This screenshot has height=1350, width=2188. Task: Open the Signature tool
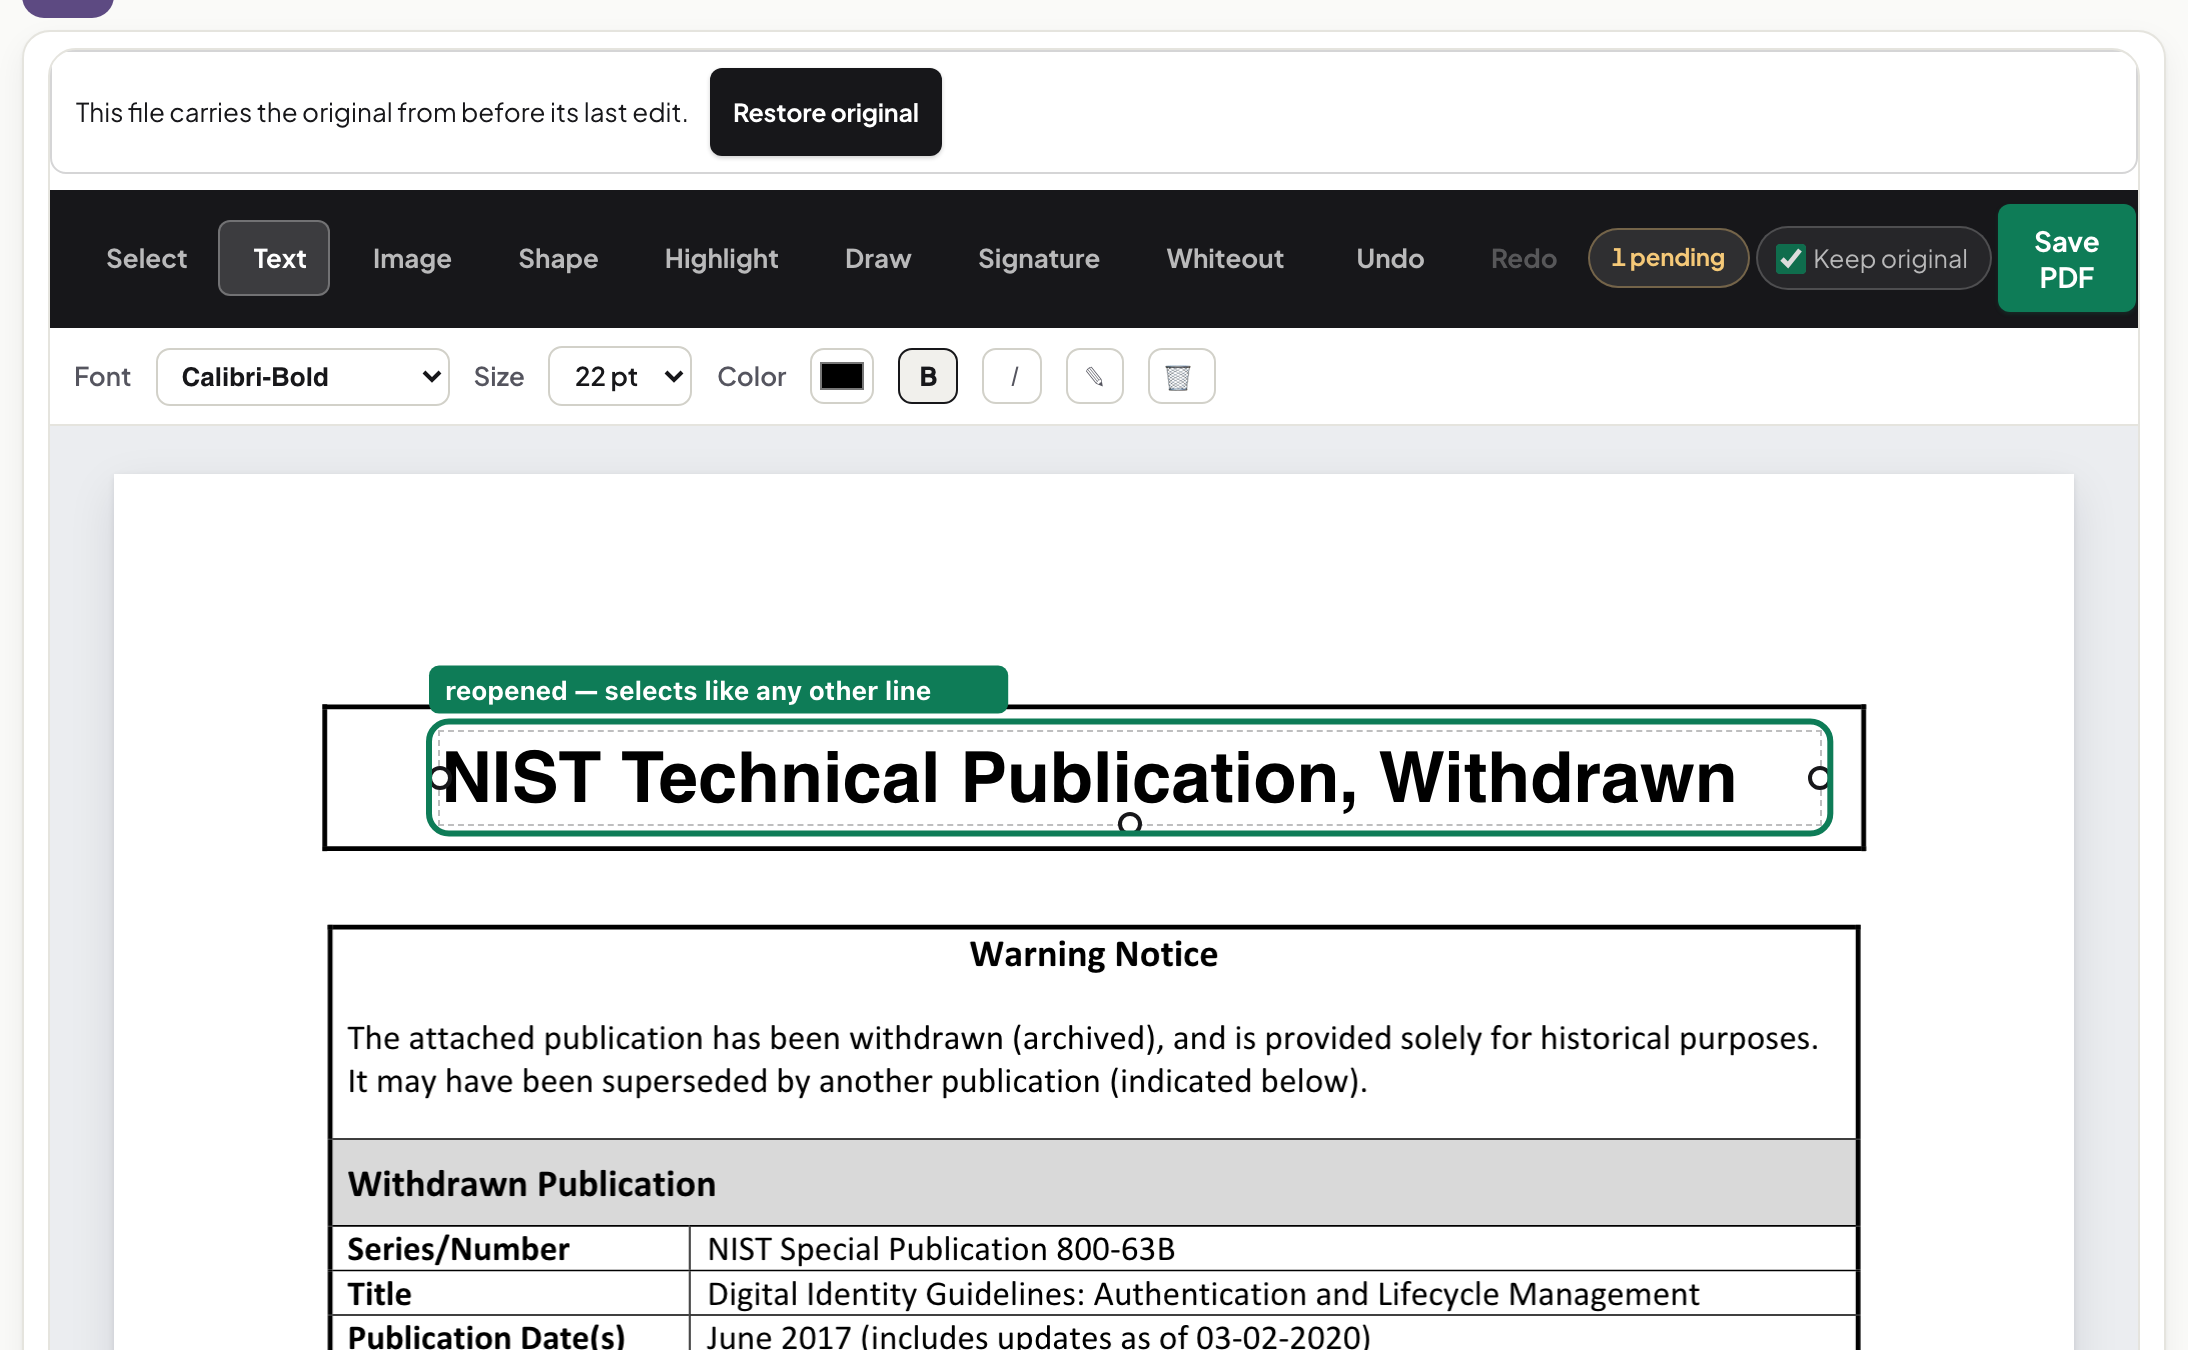1038,258
